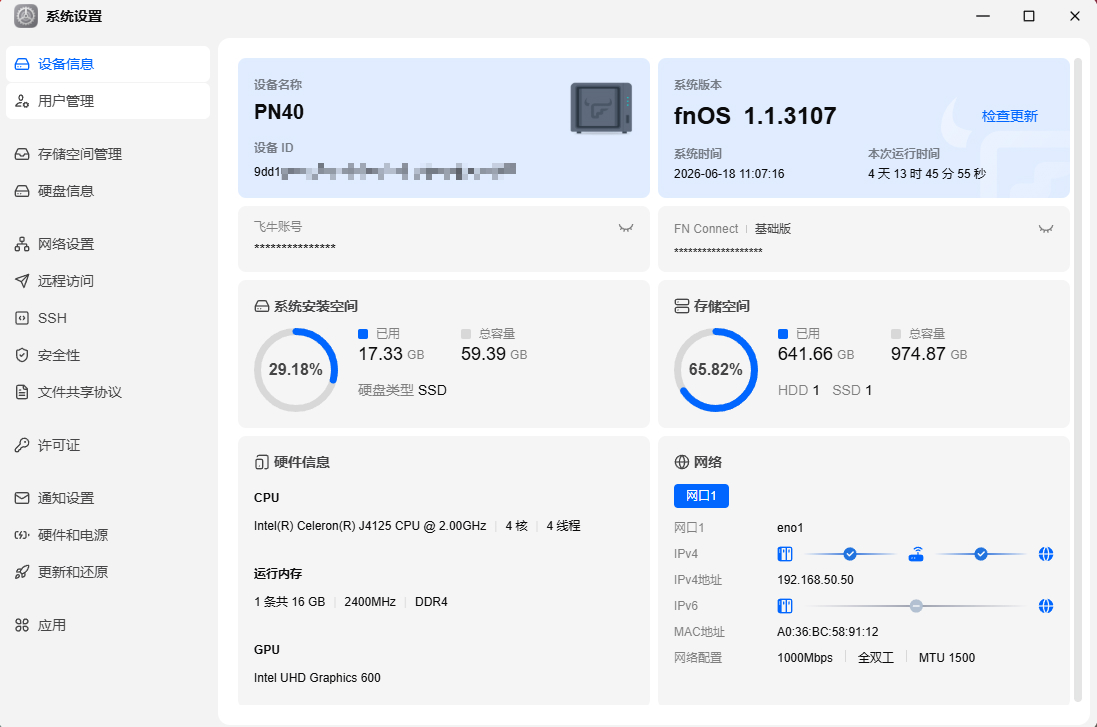Select the 网口1 tab button

[701, 496]
